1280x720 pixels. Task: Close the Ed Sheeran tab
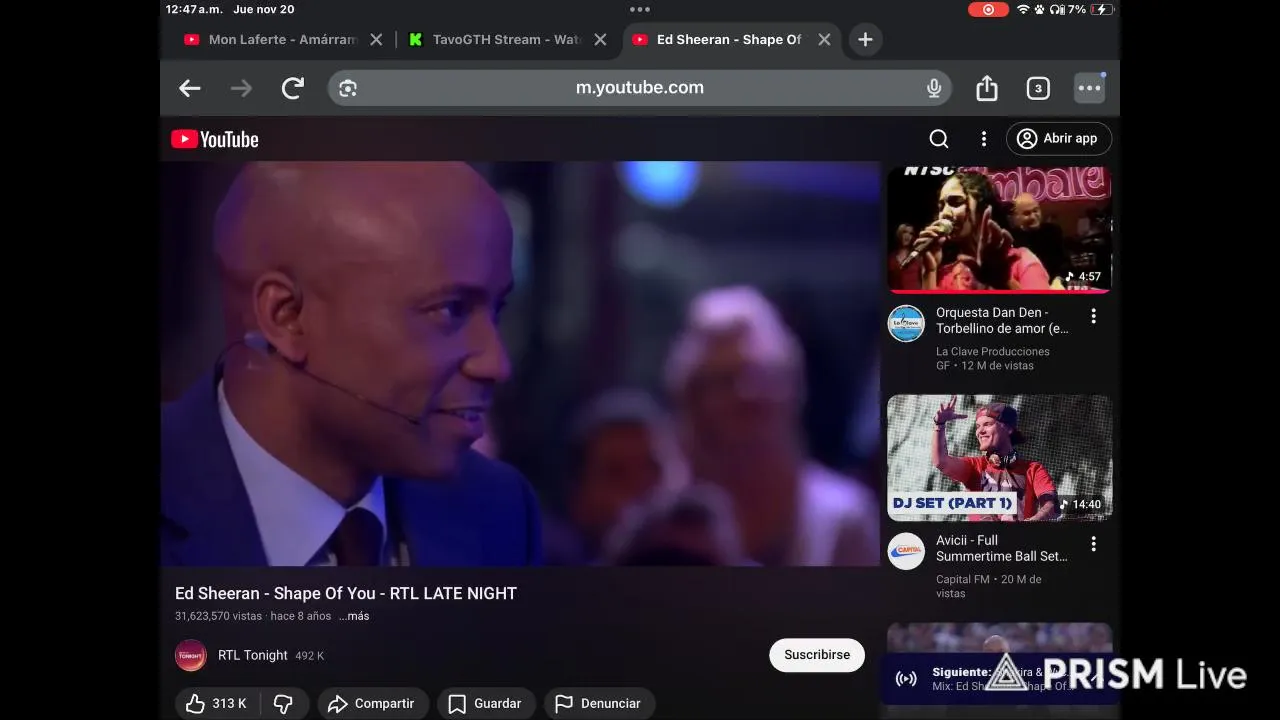824,39
